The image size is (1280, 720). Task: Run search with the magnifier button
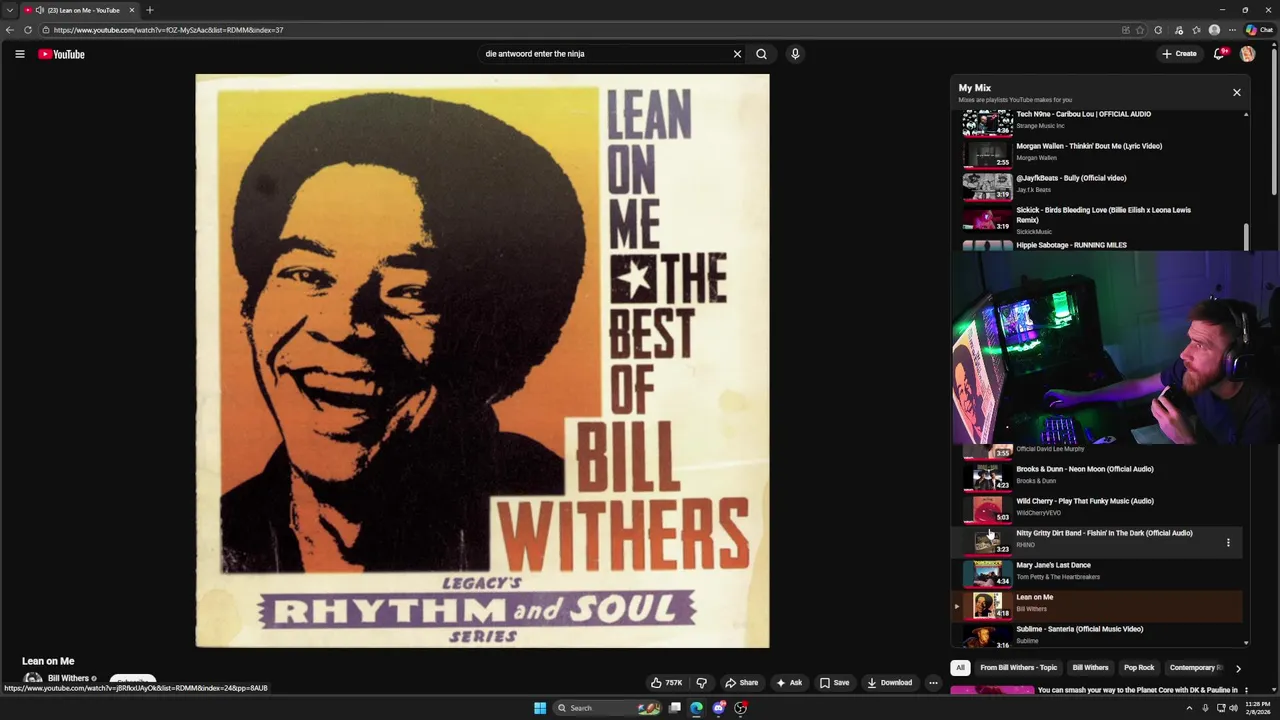(x=762, y=54)
